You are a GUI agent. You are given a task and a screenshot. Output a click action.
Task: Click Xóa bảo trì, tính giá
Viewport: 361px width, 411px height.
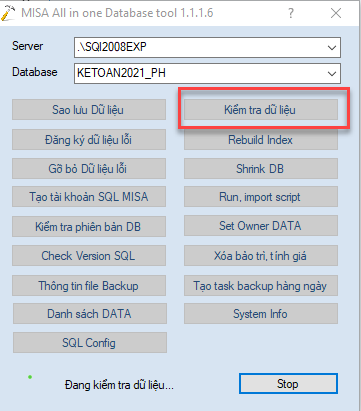click(x=261, y=256)
